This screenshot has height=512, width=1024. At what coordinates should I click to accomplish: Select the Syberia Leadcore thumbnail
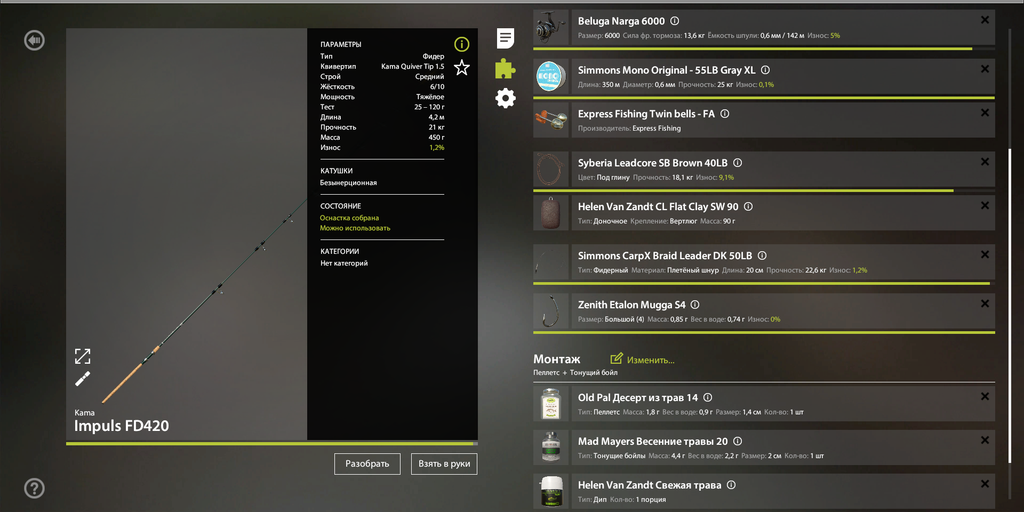551,169
